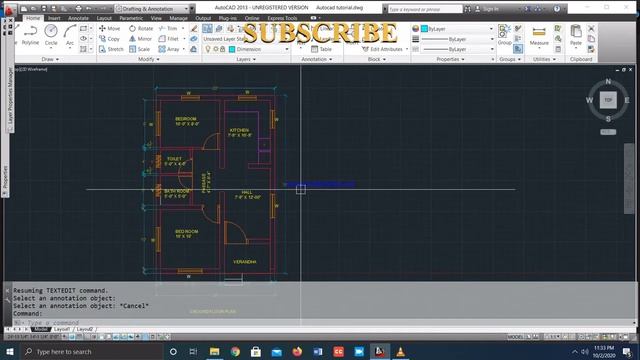
Task: Click the keyword search input field
Action: [x=425, y=9]
